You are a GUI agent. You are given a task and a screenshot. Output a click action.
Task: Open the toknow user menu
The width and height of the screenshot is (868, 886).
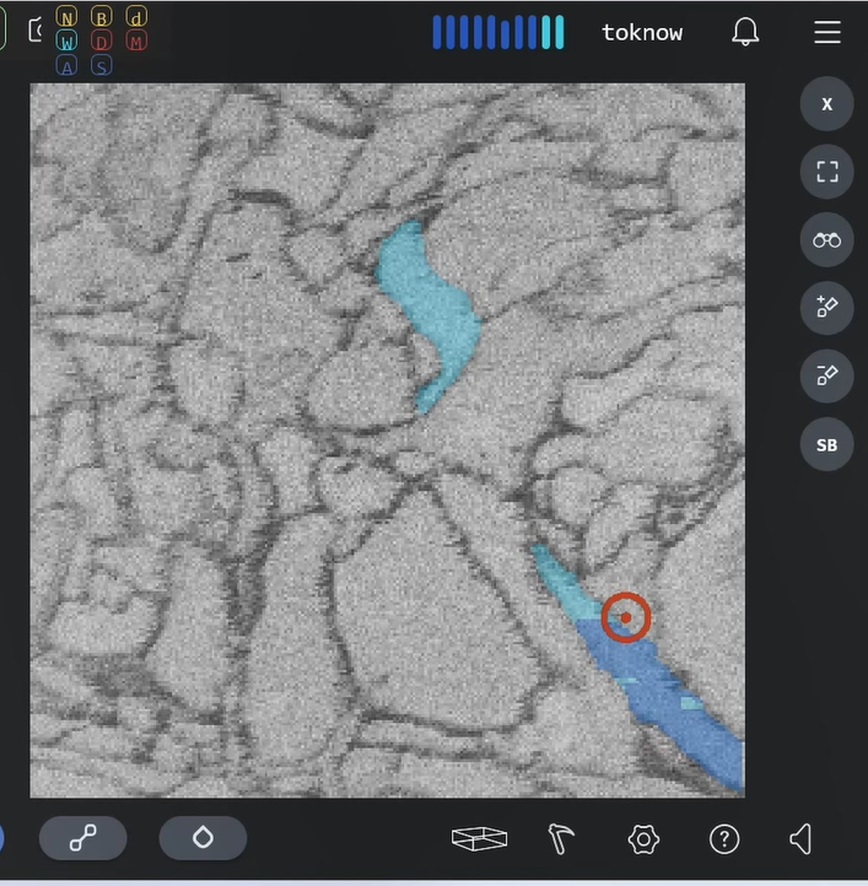[x=642, y=32]
